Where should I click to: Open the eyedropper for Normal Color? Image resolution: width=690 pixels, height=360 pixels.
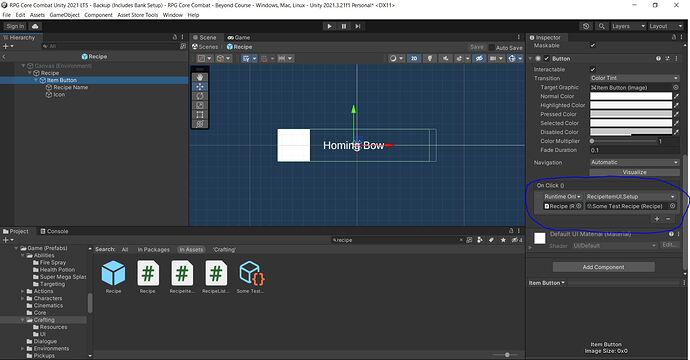676,96
